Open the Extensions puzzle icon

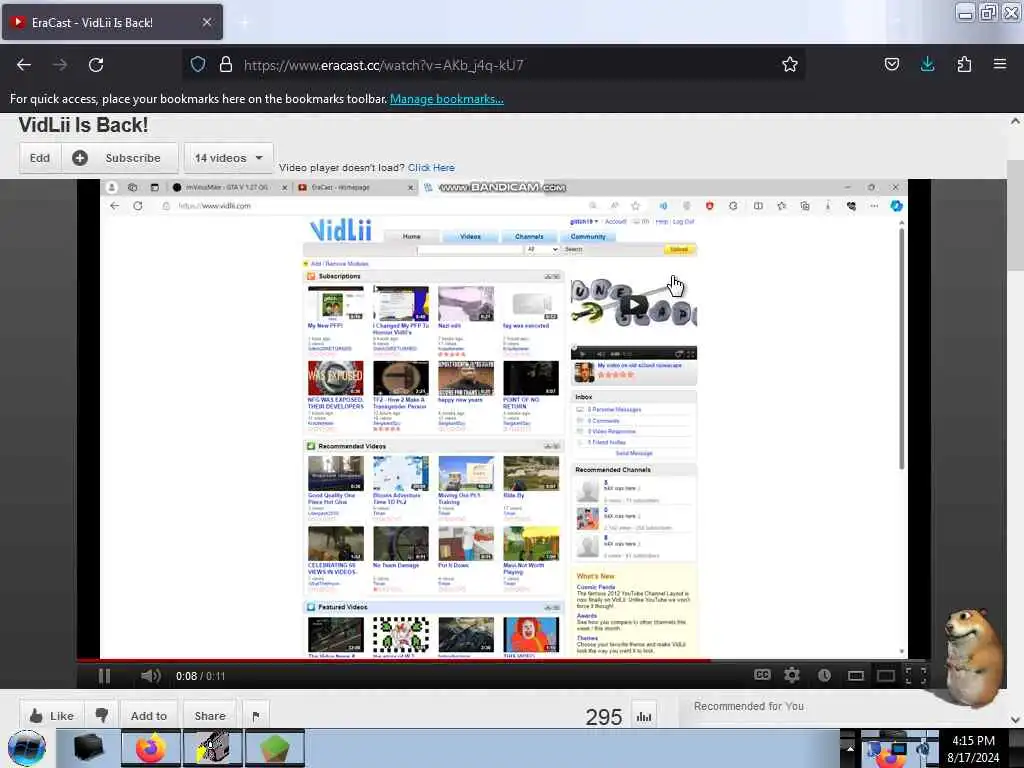[x=964, y=64]
